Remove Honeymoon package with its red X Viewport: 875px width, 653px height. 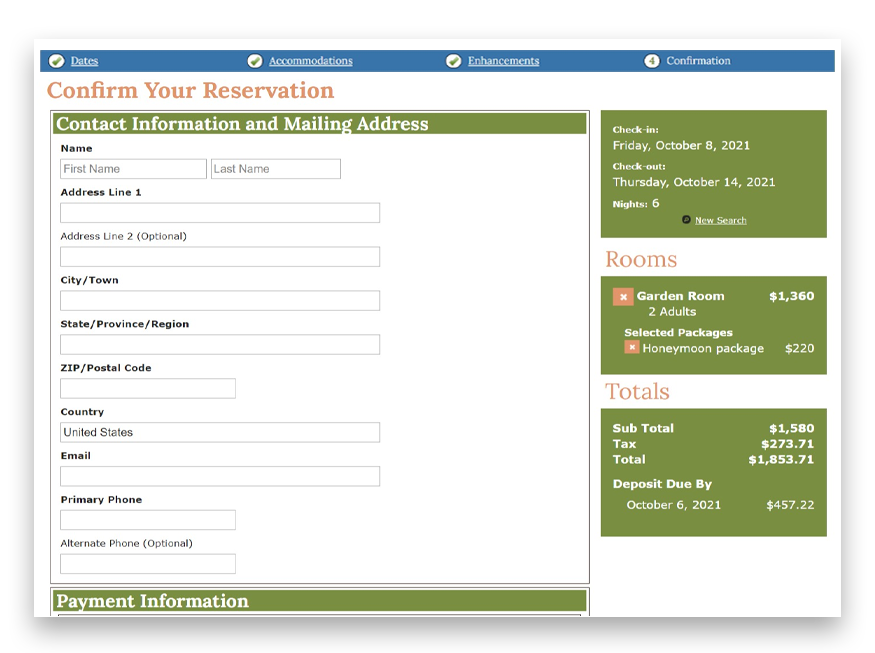[631, 347]
